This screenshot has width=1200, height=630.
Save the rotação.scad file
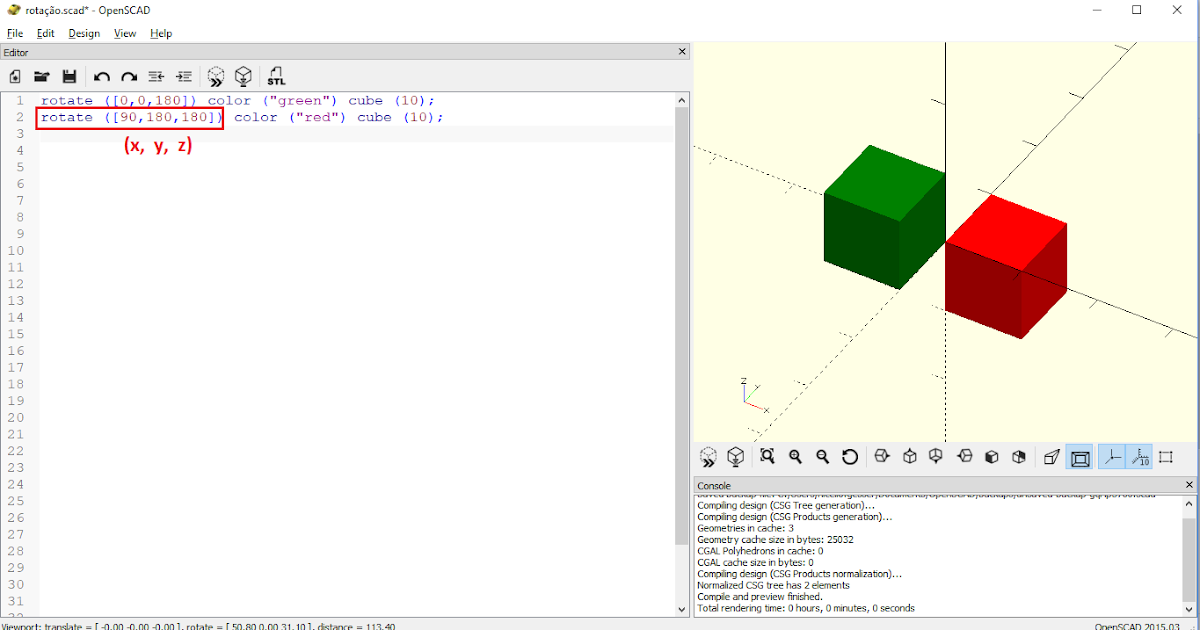(69, 76)
